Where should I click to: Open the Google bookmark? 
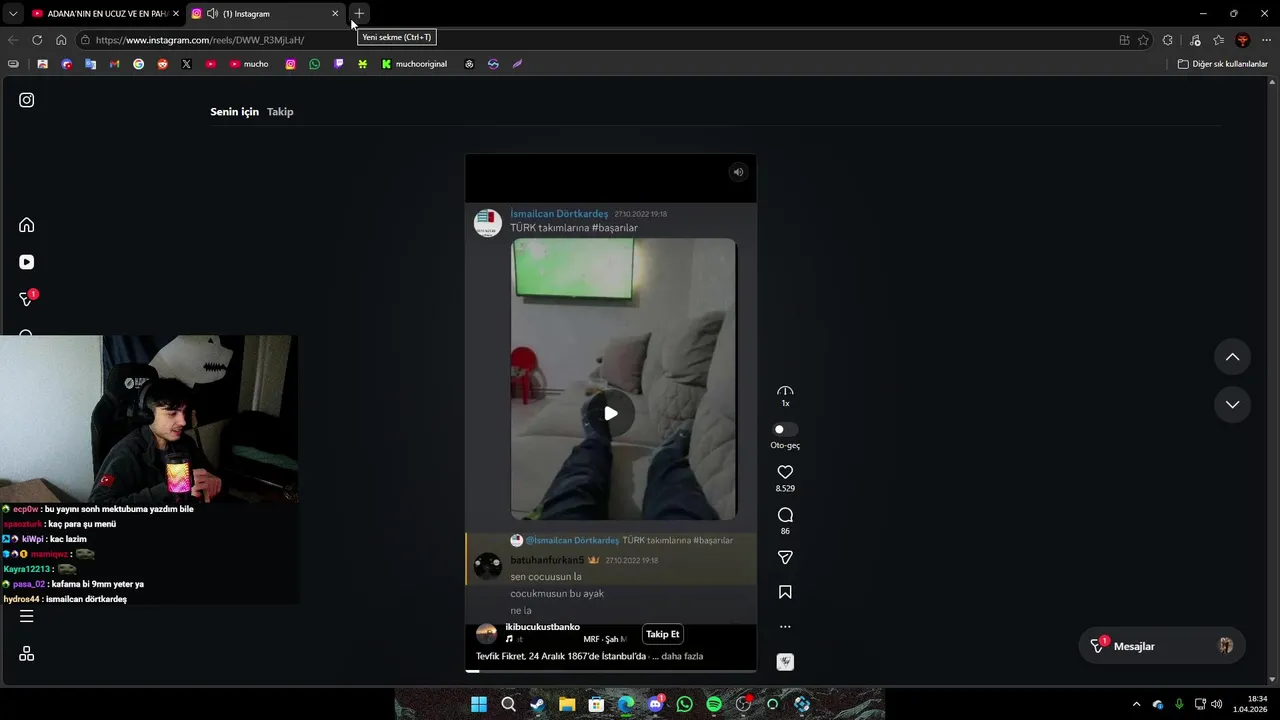[138, 64]
